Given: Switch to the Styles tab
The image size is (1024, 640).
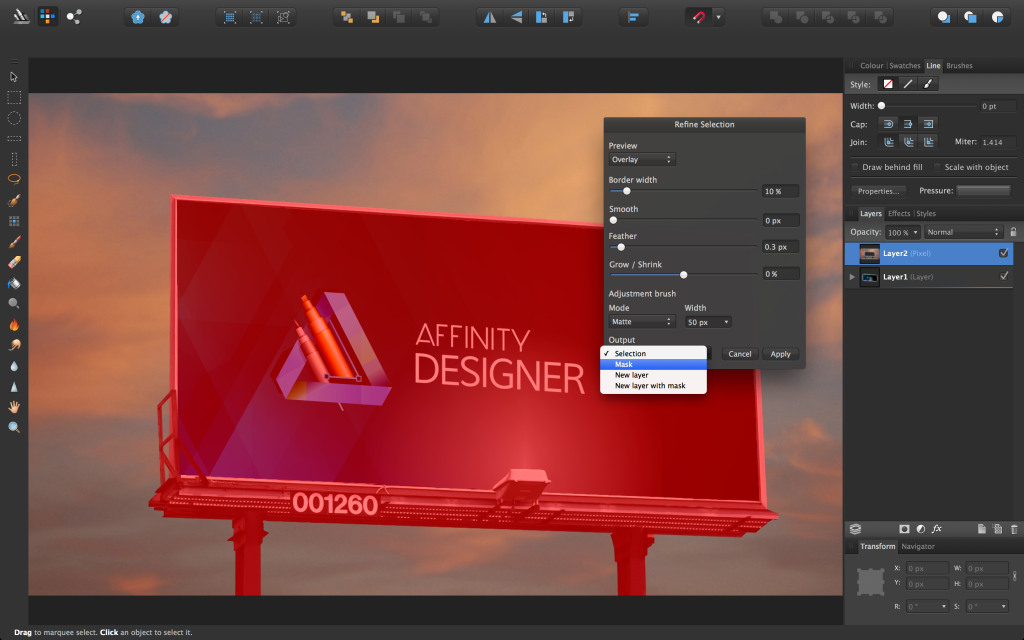Looking at the screenshot, I should pyautogui.click(x=925, y=214).
